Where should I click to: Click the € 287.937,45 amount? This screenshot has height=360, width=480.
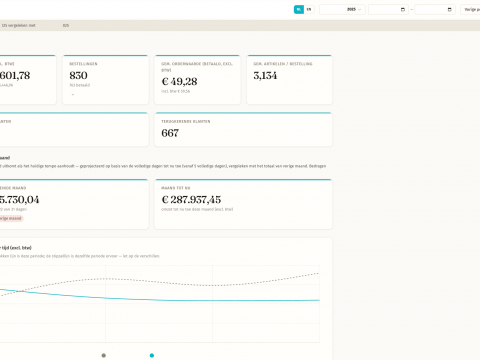point(191,200)
